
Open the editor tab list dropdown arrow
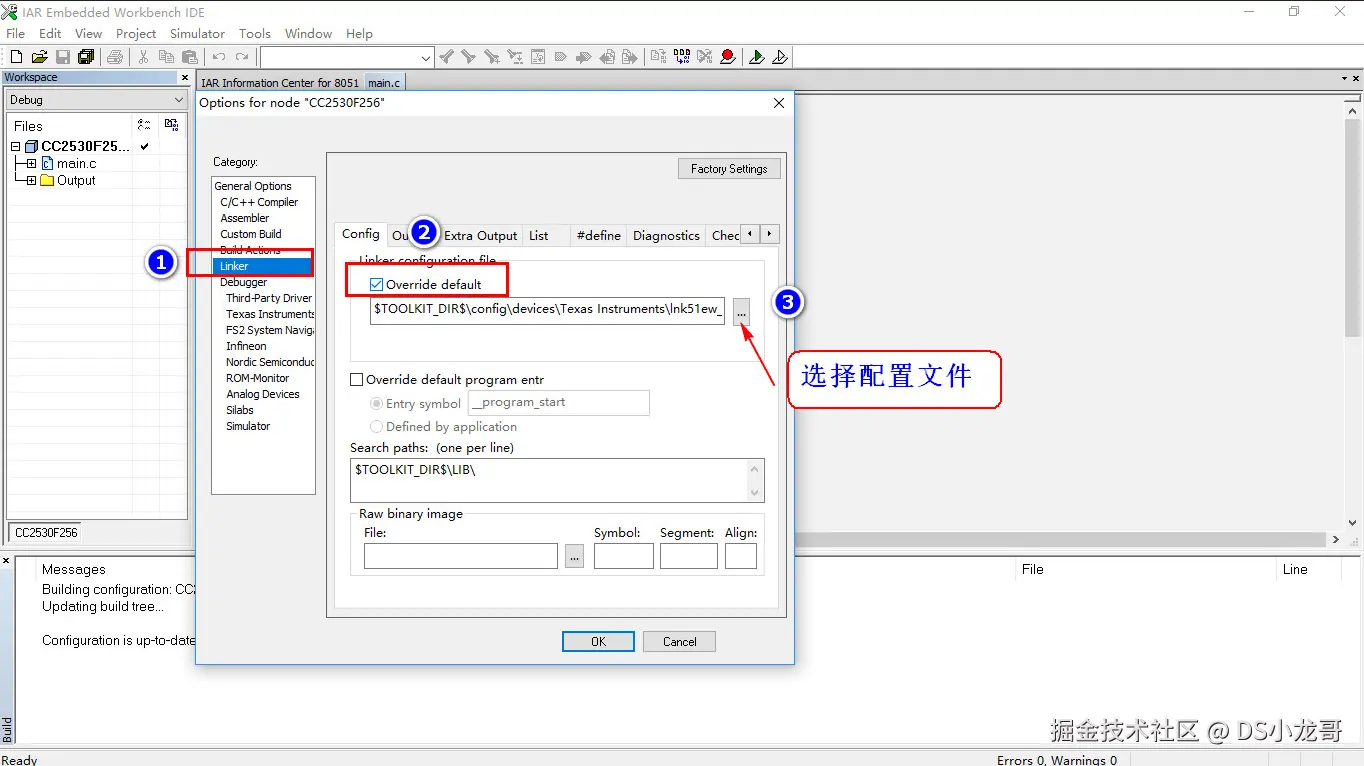[1343, 78]
